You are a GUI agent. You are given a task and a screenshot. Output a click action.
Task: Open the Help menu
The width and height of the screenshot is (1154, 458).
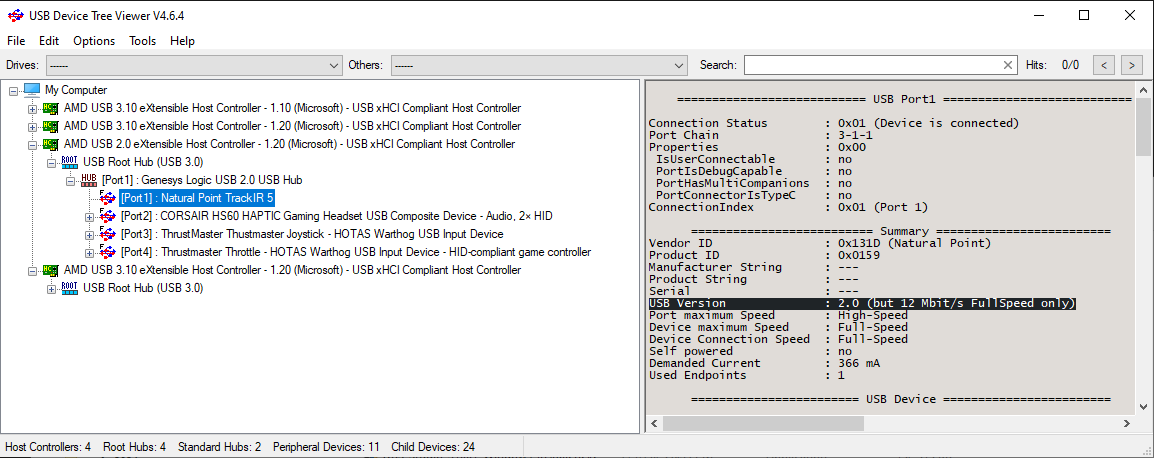[182, 41]
